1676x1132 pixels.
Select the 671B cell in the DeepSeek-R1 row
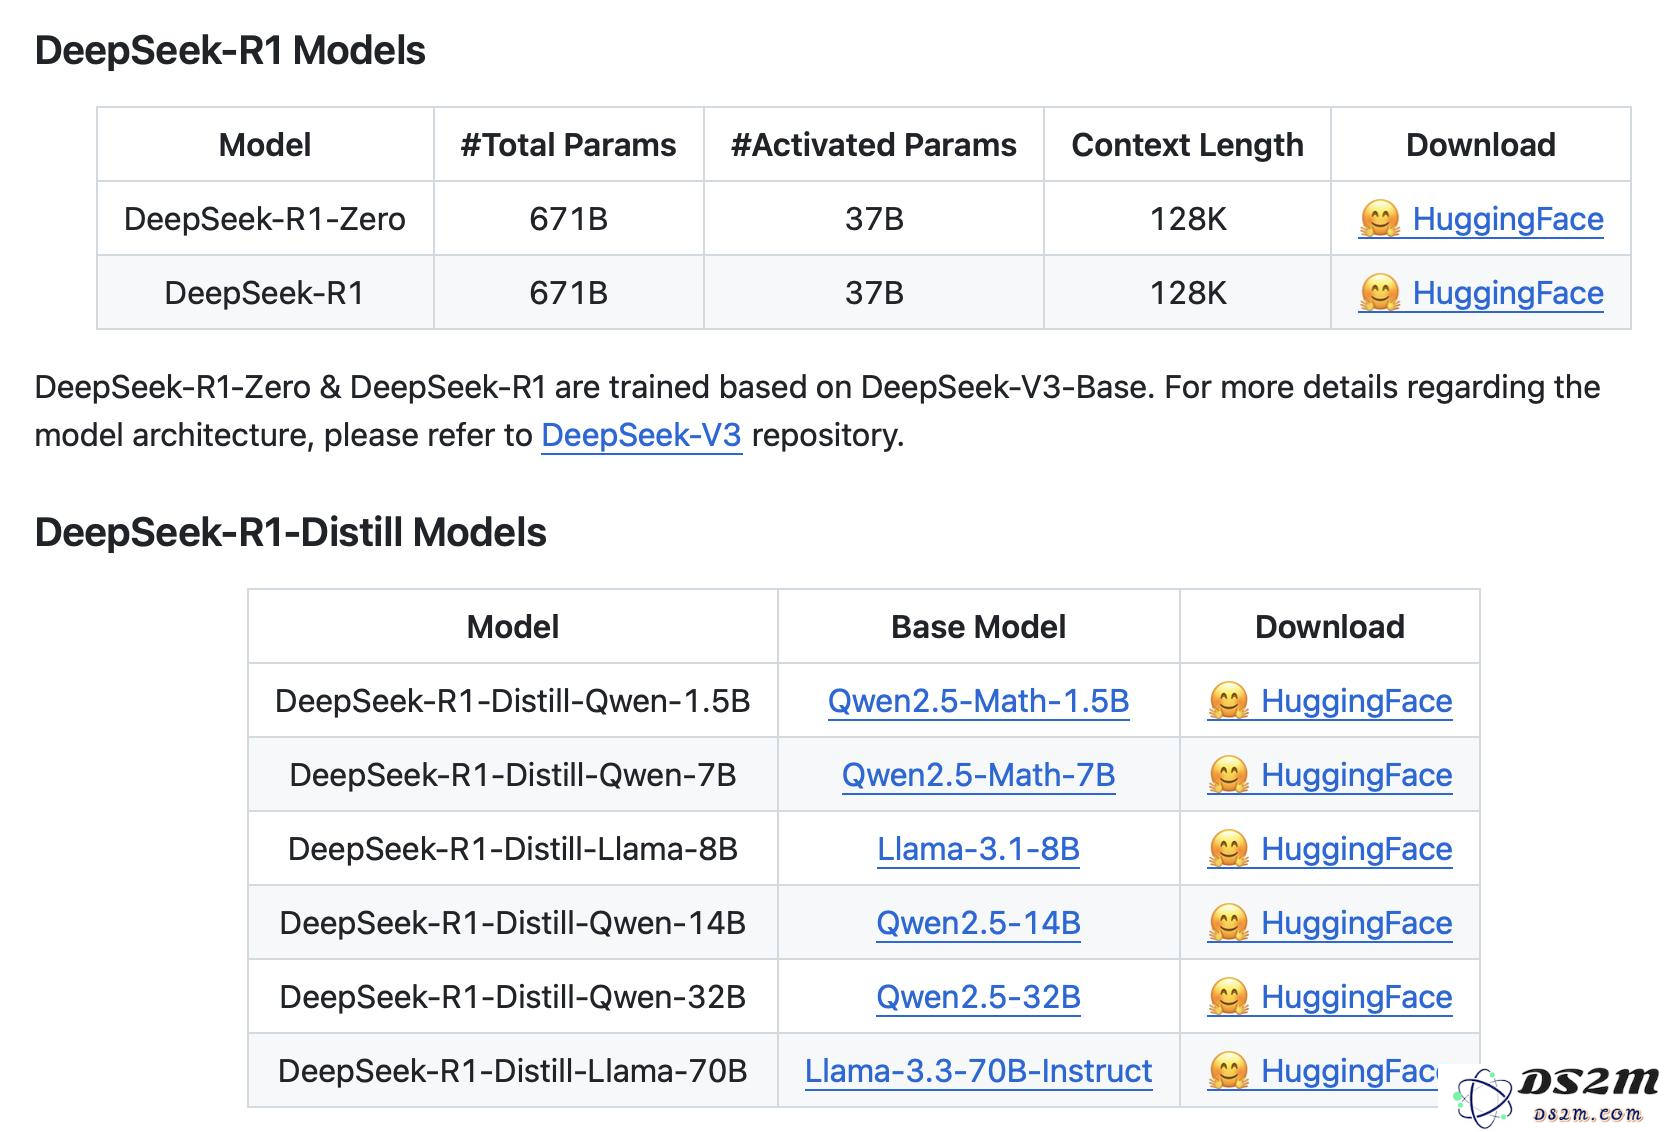(x=568, y=293)
